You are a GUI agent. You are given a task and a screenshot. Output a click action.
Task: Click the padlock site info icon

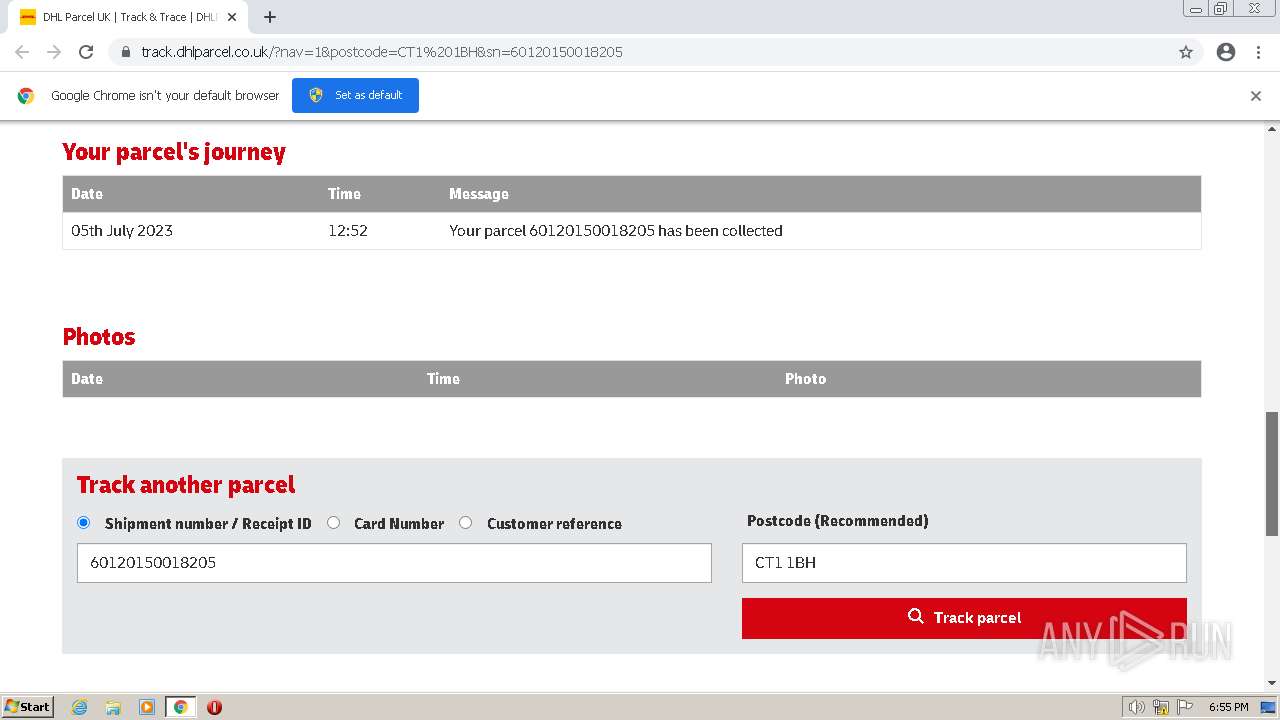(x=125, y=52)
